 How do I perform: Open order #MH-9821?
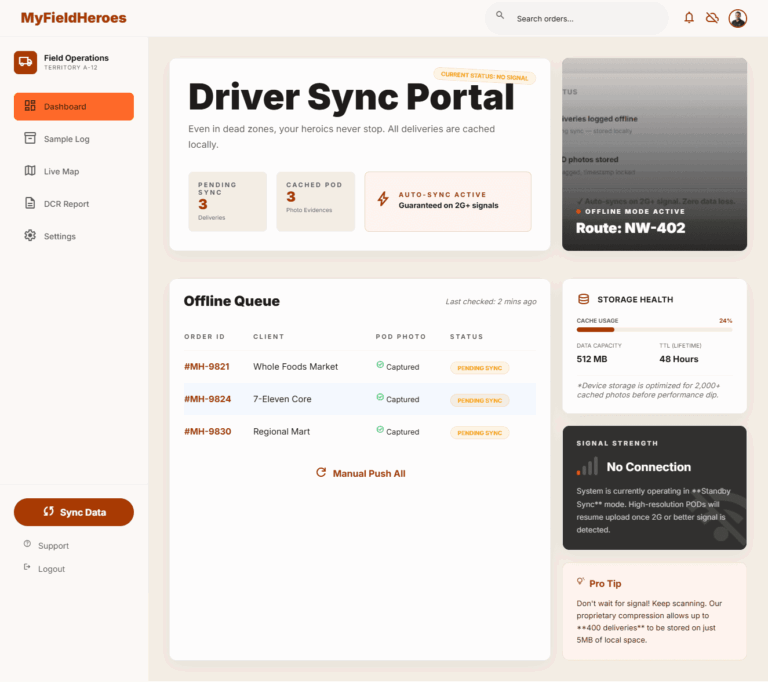tap(207, 366)
